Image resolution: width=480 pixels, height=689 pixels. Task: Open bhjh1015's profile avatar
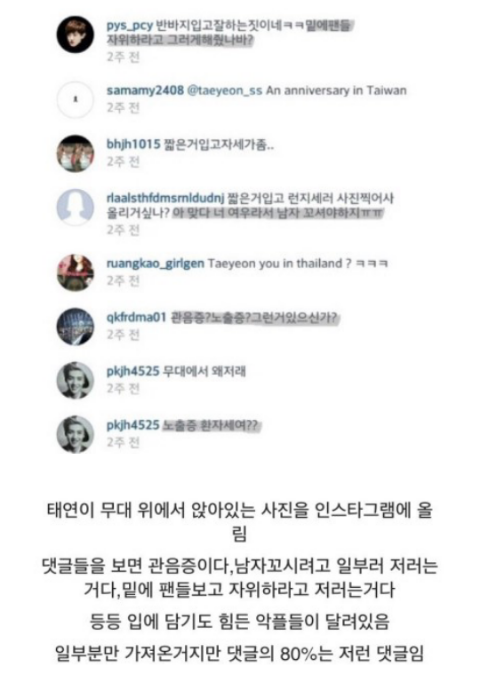(75, 153)
